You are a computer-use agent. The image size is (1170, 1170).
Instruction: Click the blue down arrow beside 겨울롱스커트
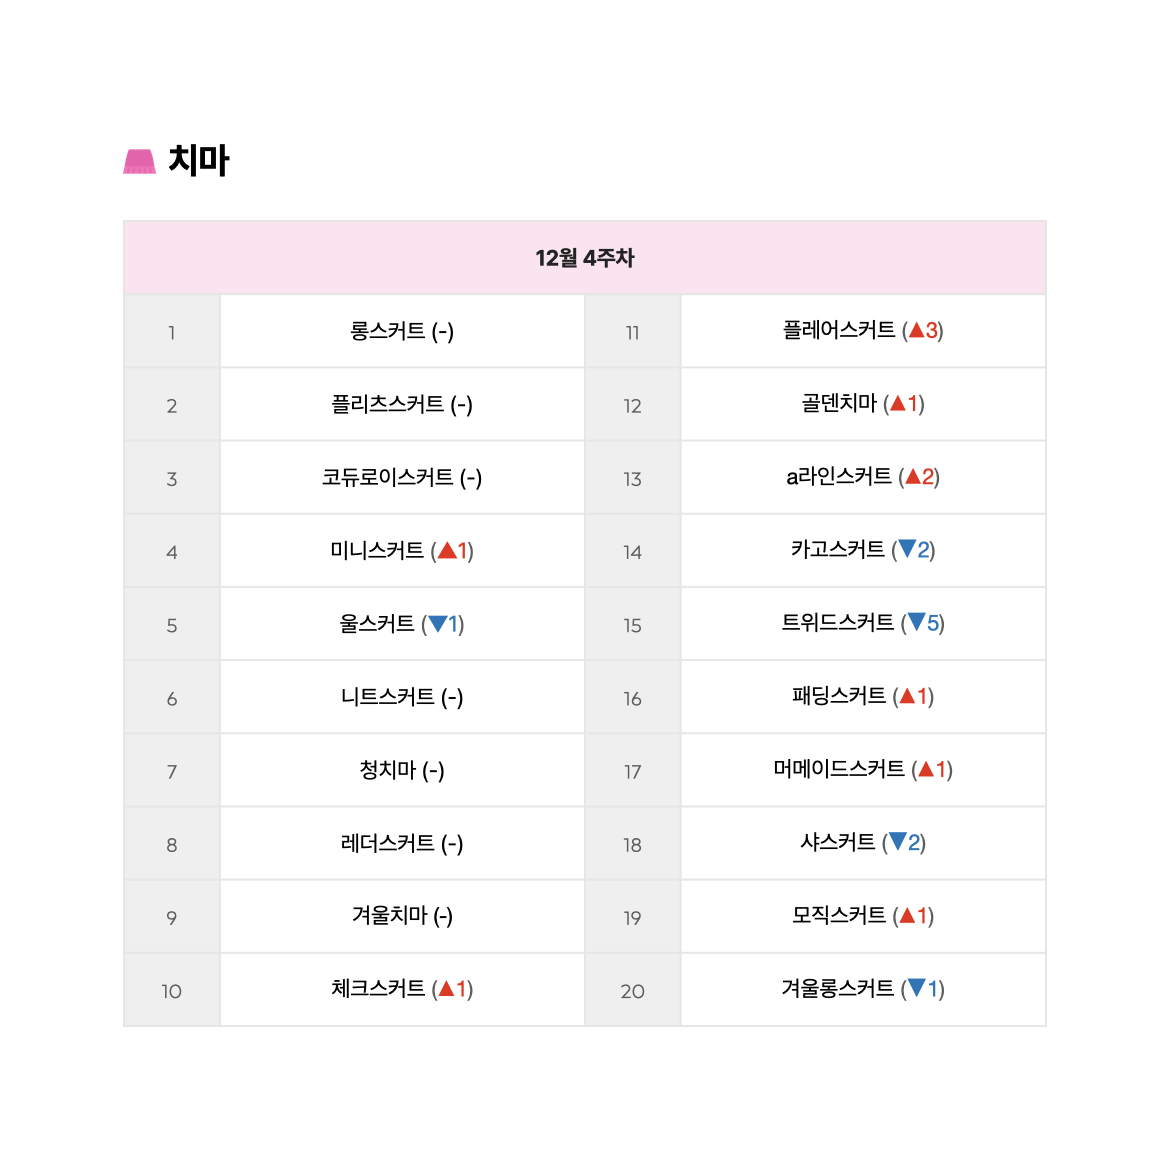916,988
